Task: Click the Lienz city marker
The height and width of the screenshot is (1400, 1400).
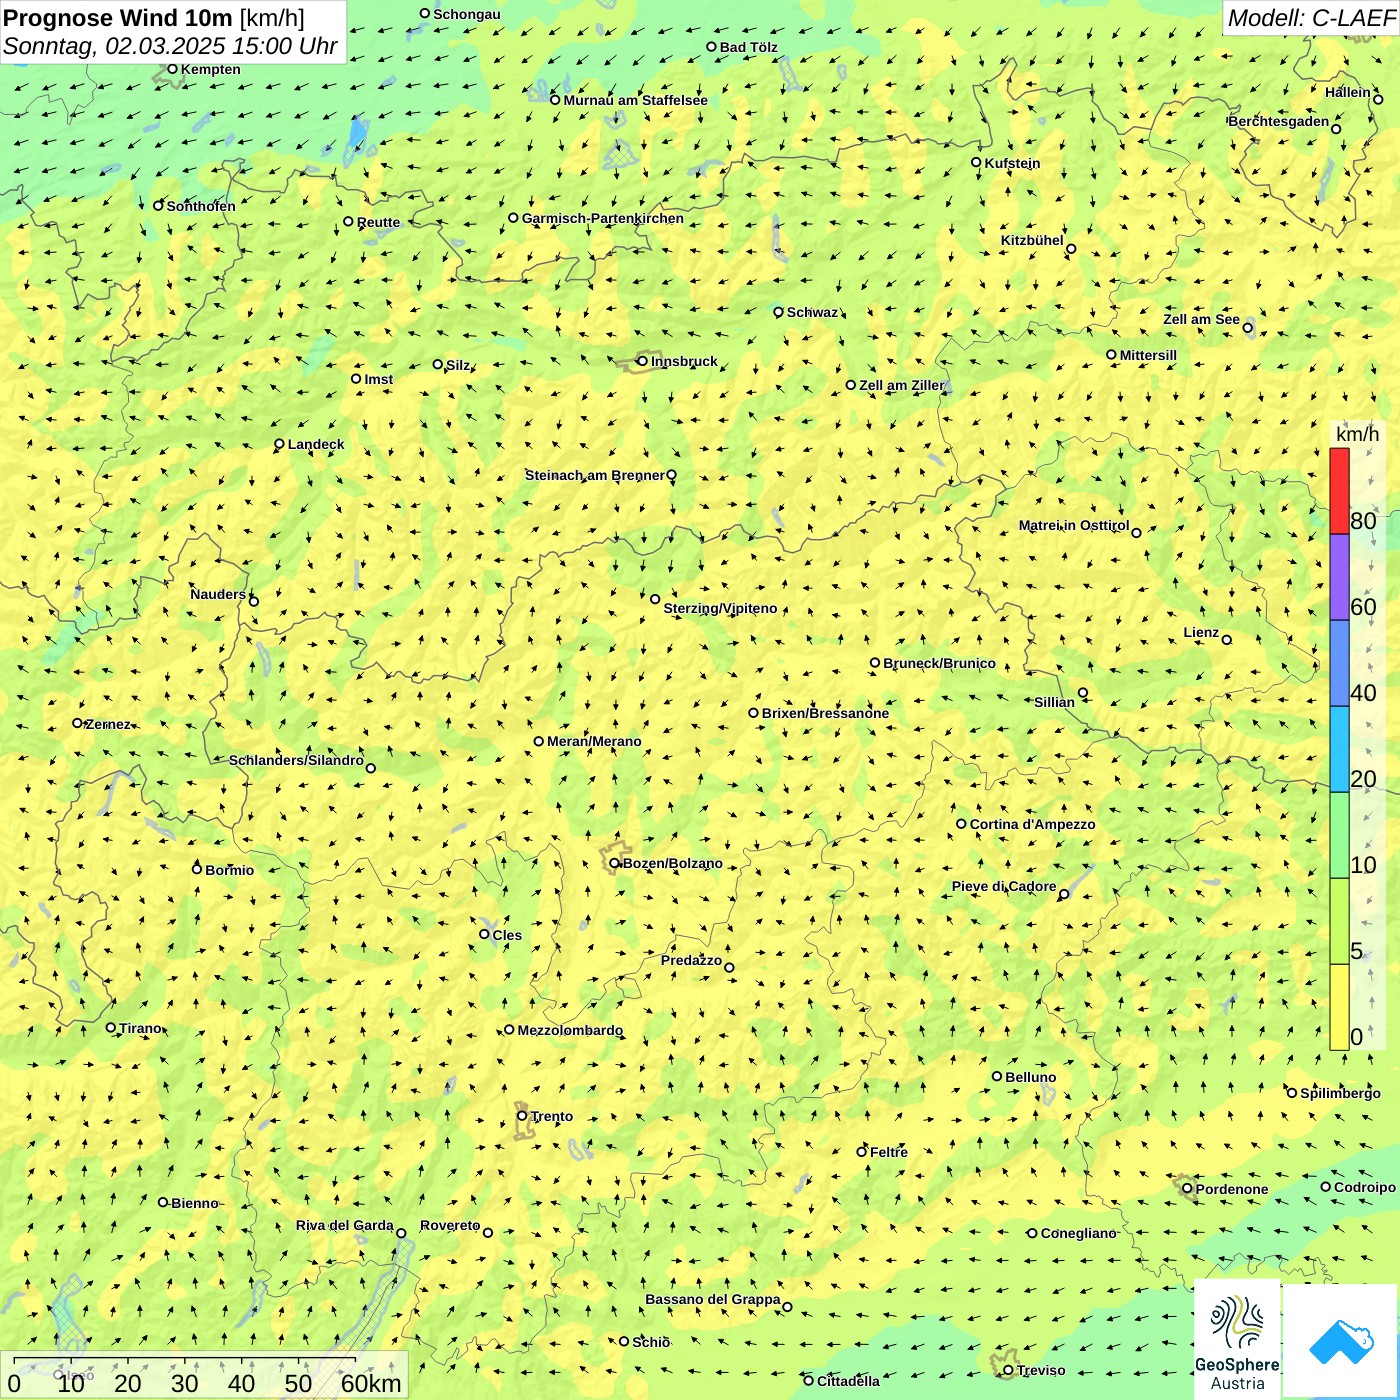Action: [x=1227, y=639]
